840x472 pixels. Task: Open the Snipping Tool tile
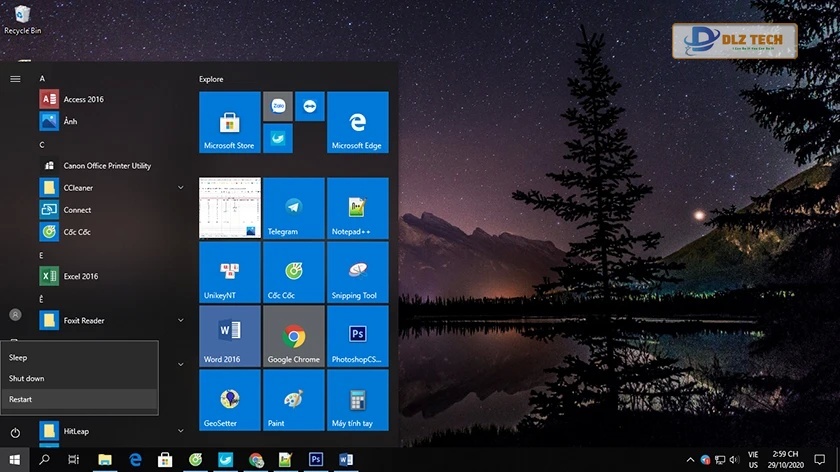(x=356, y=273)
